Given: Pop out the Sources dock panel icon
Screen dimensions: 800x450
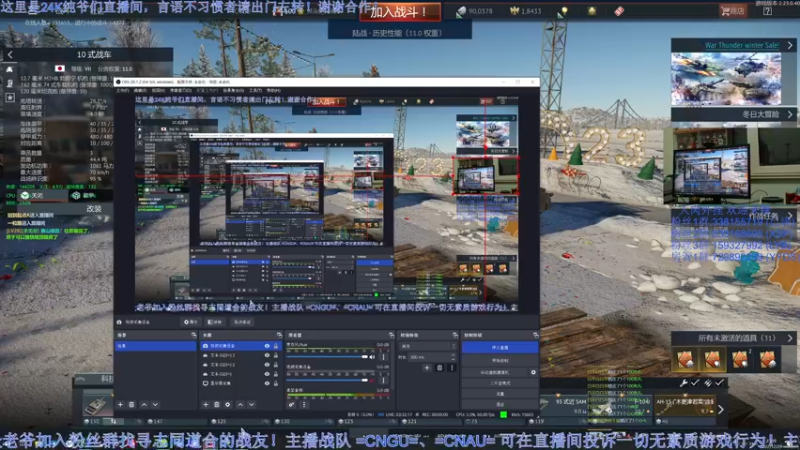Looking at the screenshot, I should point(279,335).
